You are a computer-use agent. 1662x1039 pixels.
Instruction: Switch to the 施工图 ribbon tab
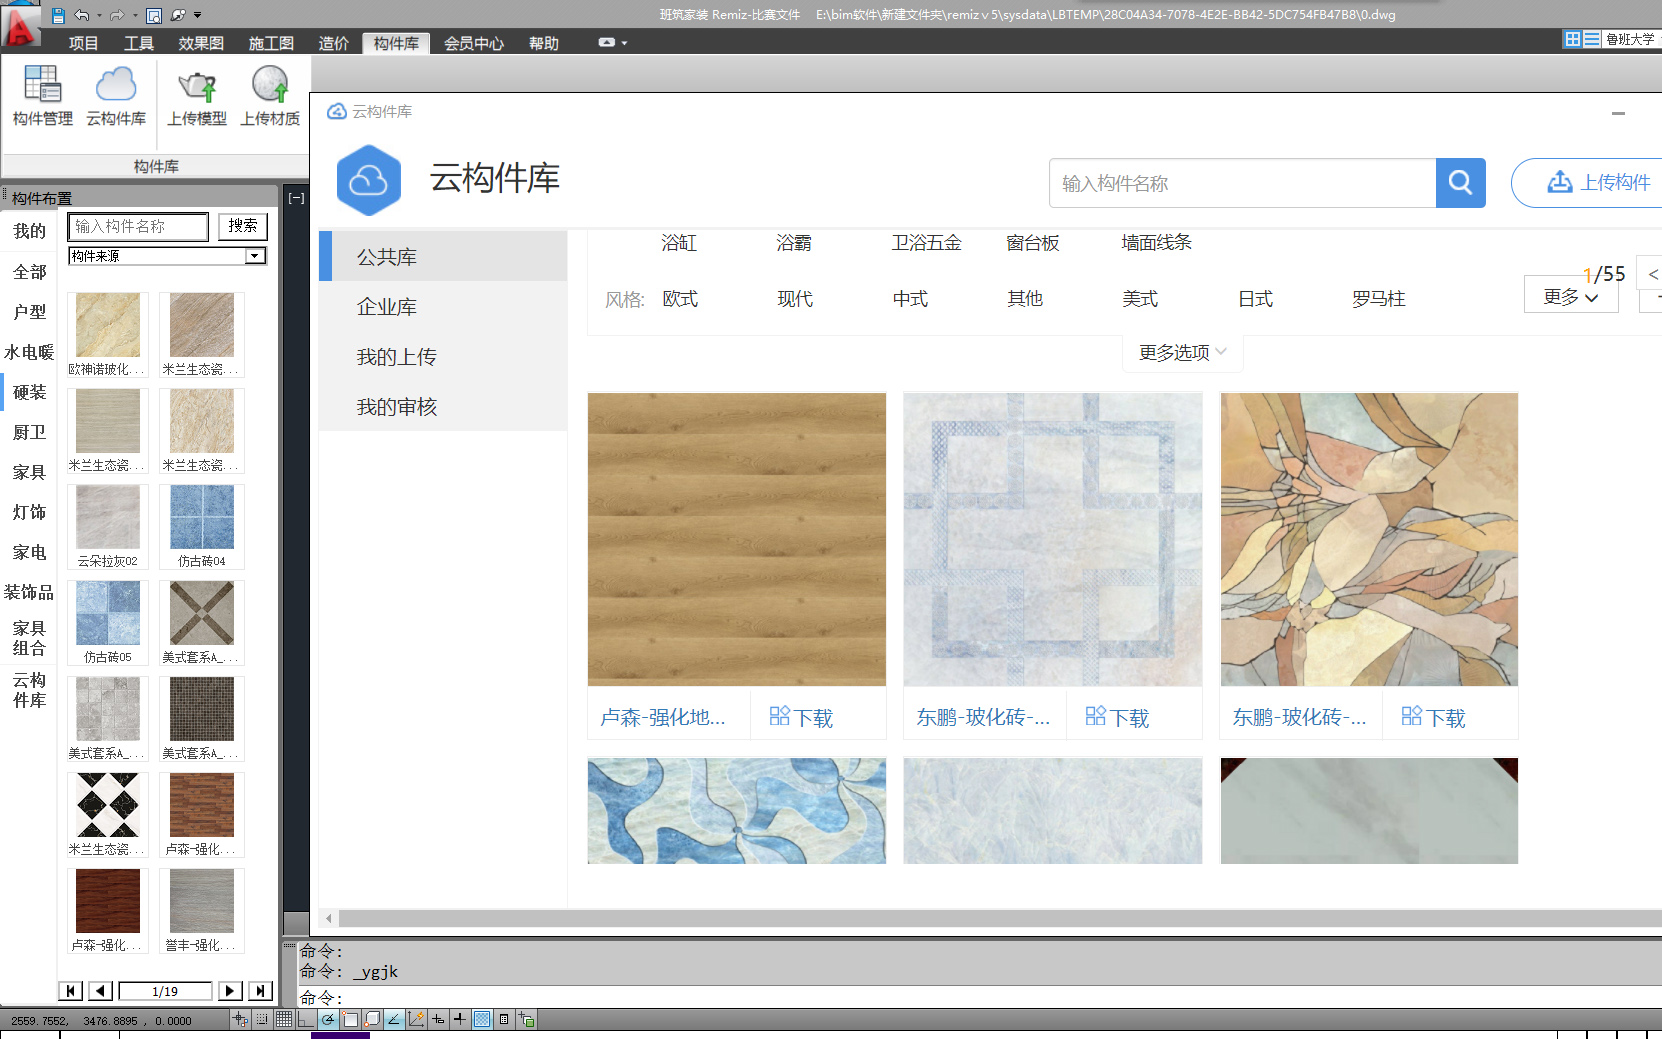pyautogui.click(x=271, y=43)
